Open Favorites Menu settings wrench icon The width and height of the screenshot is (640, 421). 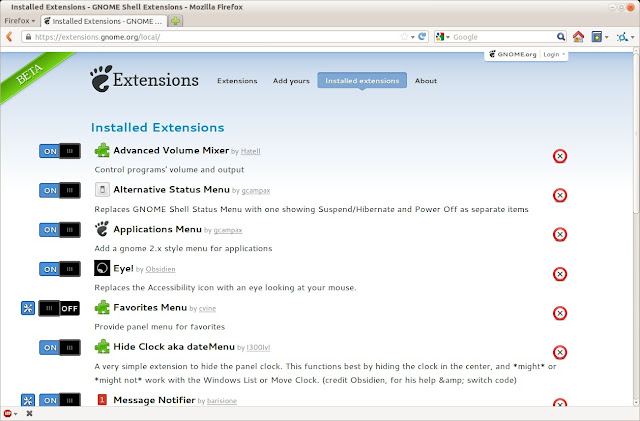pyautogui.click(x=28, y=308)
